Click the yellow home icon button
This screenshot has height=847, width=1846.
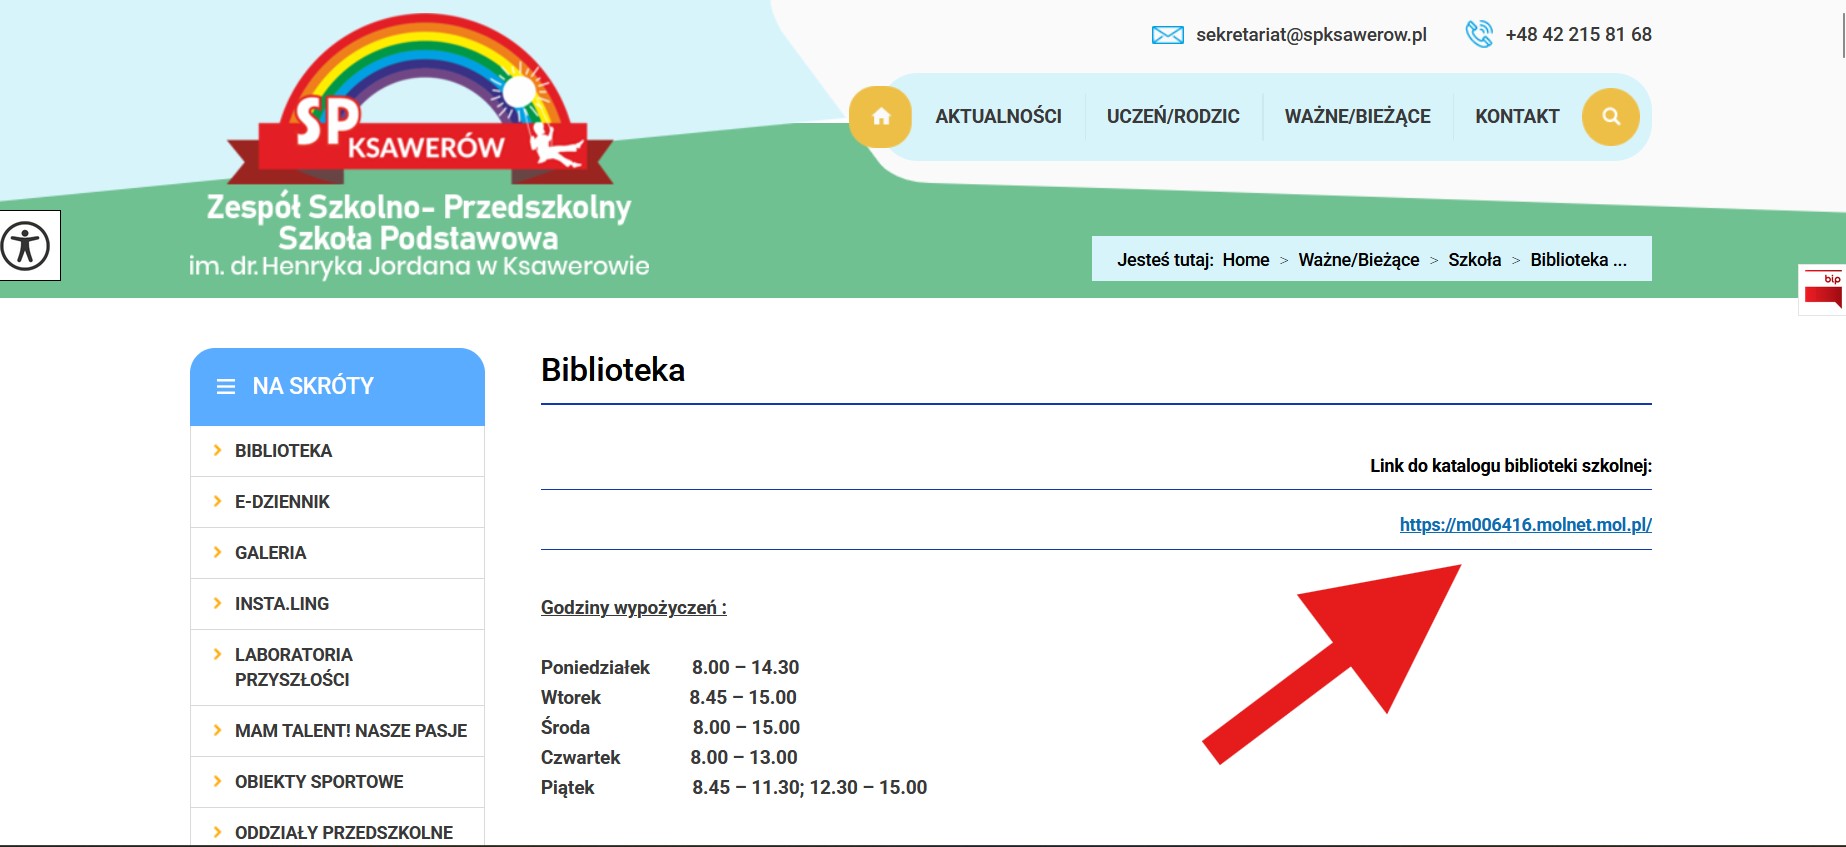(x=880, y=117)
